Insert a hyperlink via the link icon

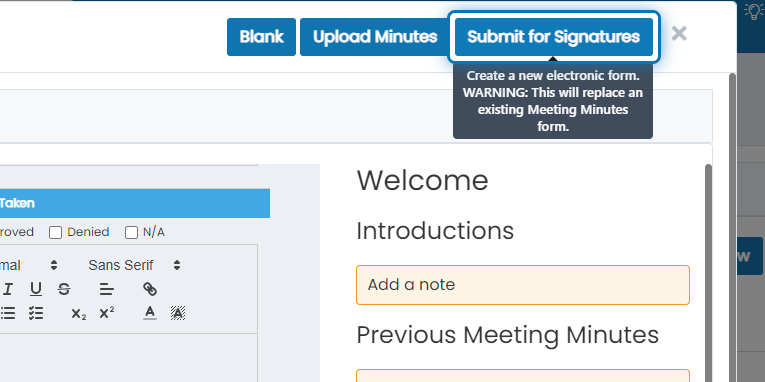pos(150,289)
